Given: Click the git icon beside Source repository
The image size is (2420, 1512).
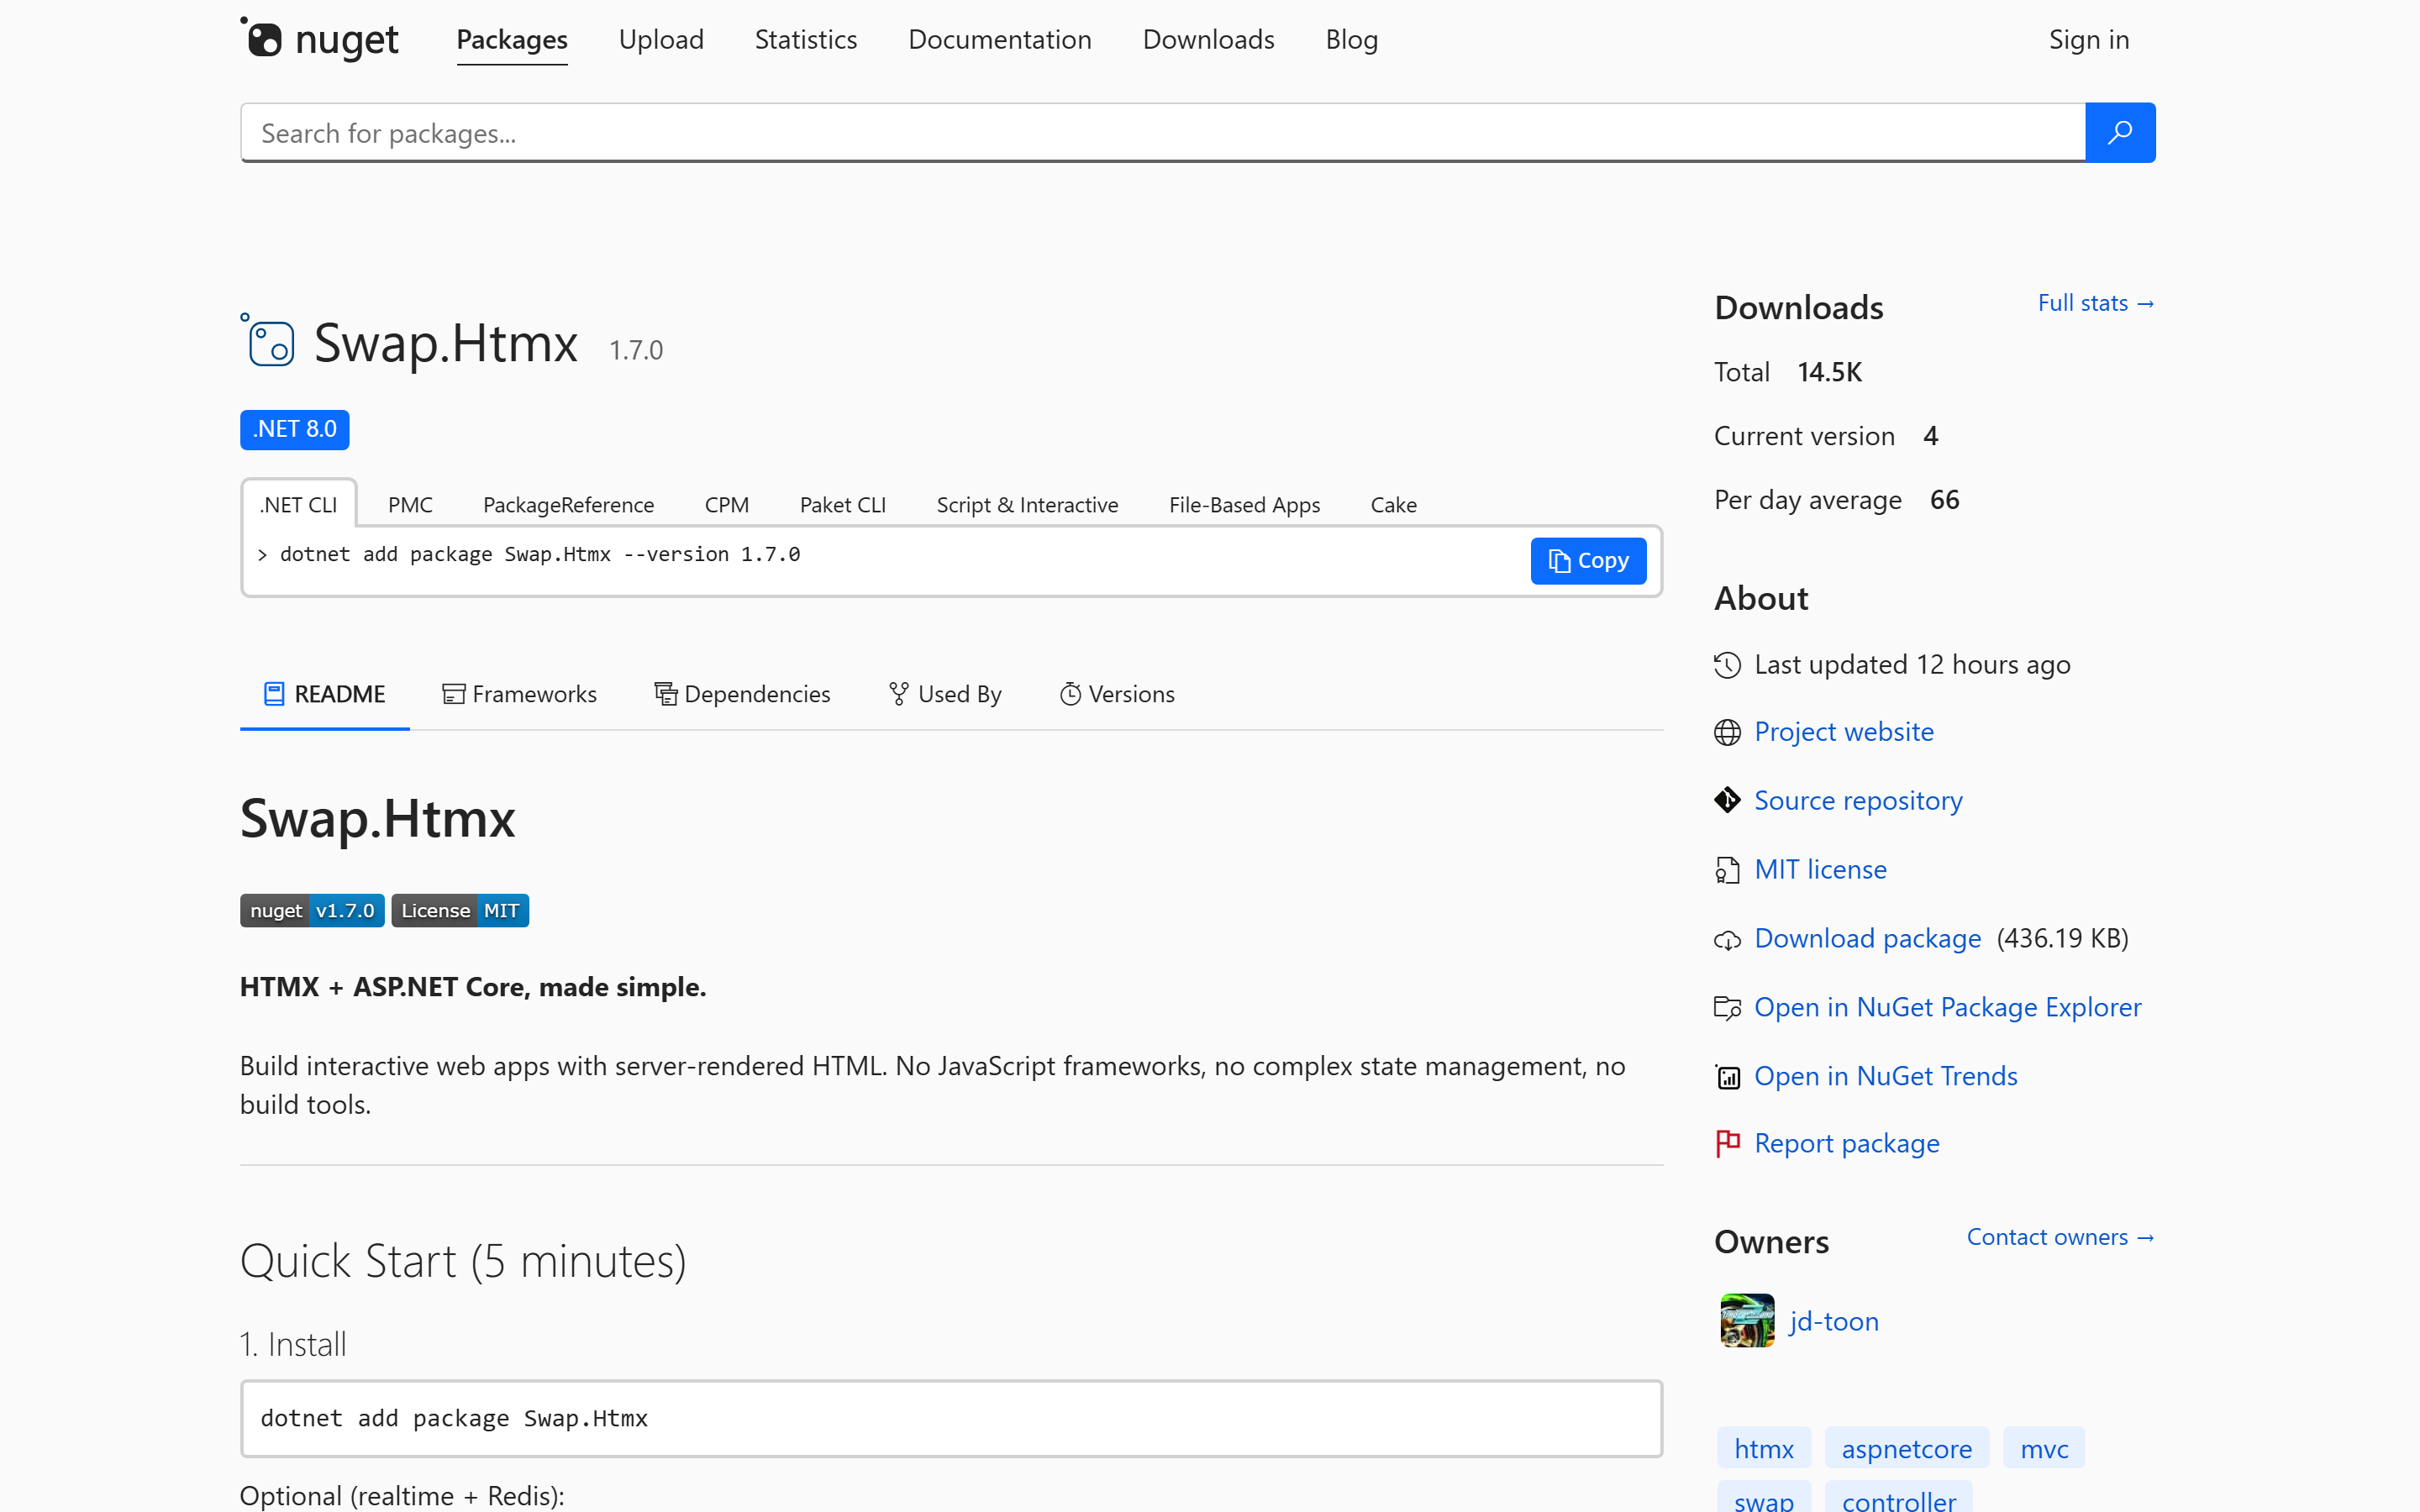Looking at the screenshot, I should [1727, 801].
